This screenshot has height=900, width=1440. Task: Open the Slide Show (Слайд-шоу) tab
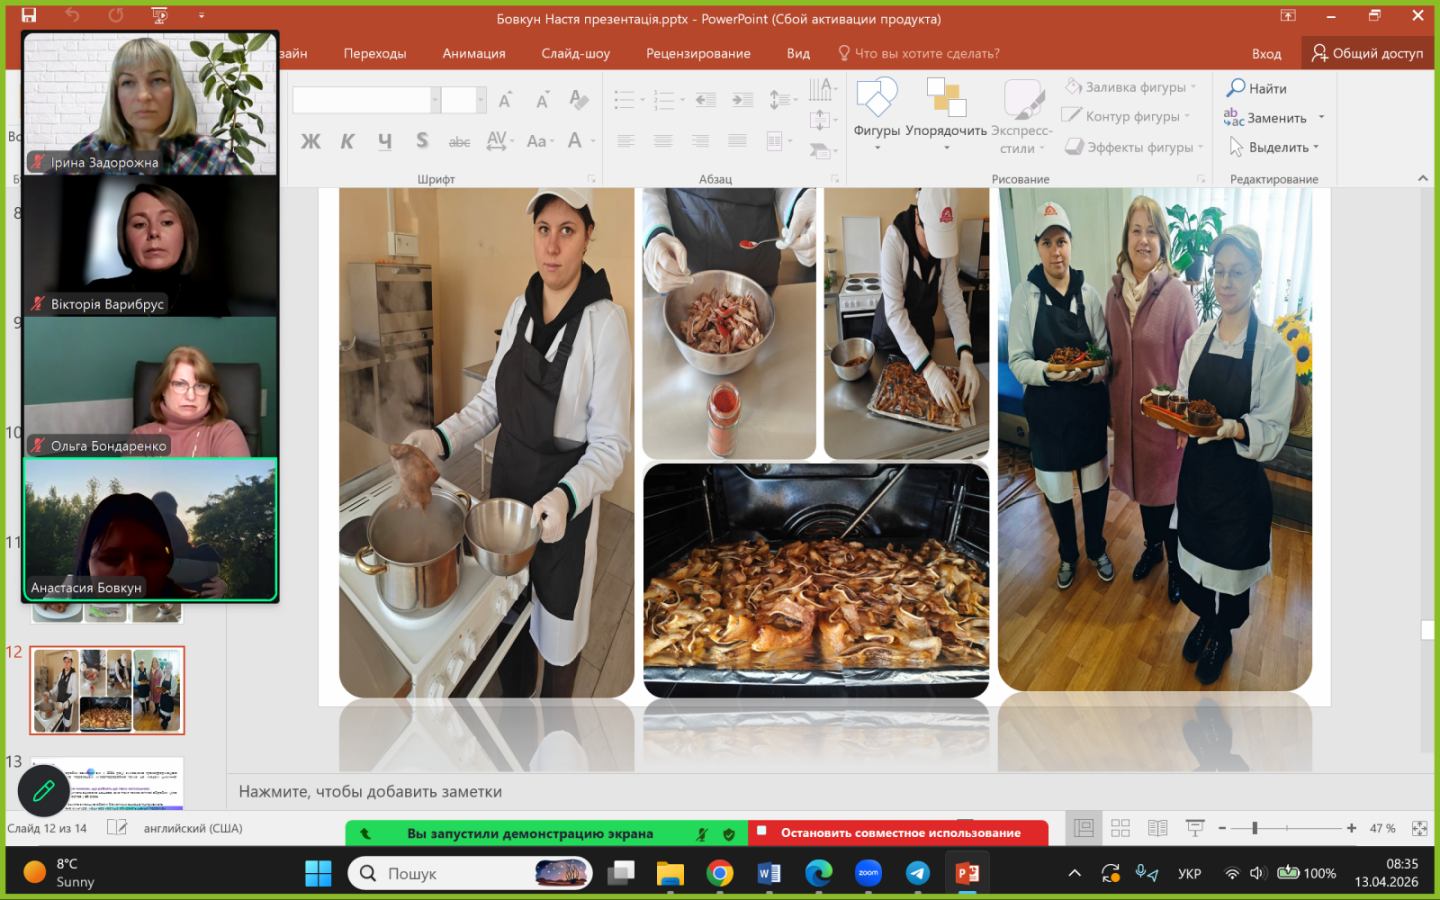tap(575, 53)
